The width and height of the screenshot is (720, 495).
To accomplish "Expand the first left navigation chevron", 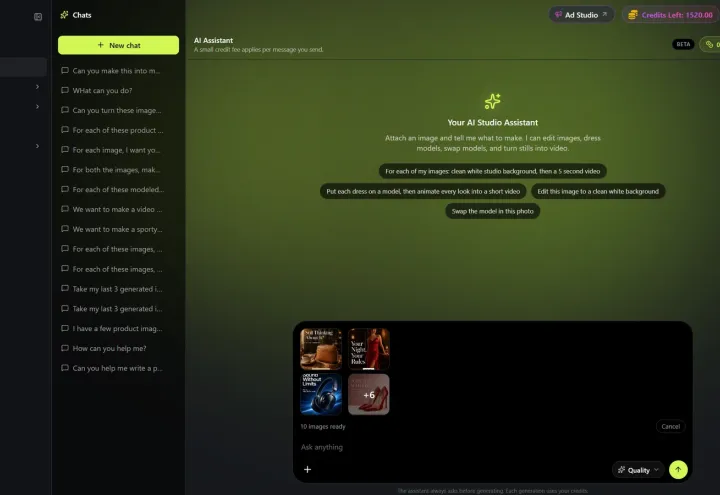I will pos(37,87).
